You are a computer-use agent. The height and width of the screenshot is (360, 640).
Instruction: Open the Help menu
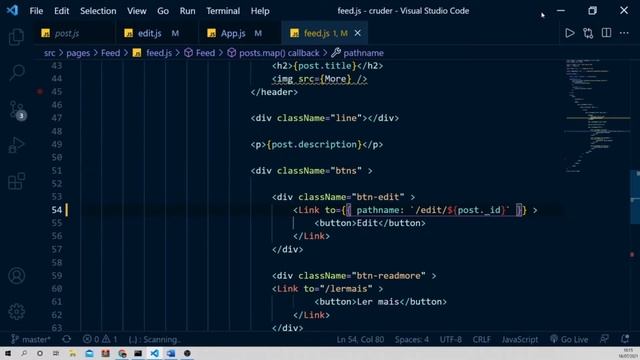pyautogui.click(x=260, y=11)
